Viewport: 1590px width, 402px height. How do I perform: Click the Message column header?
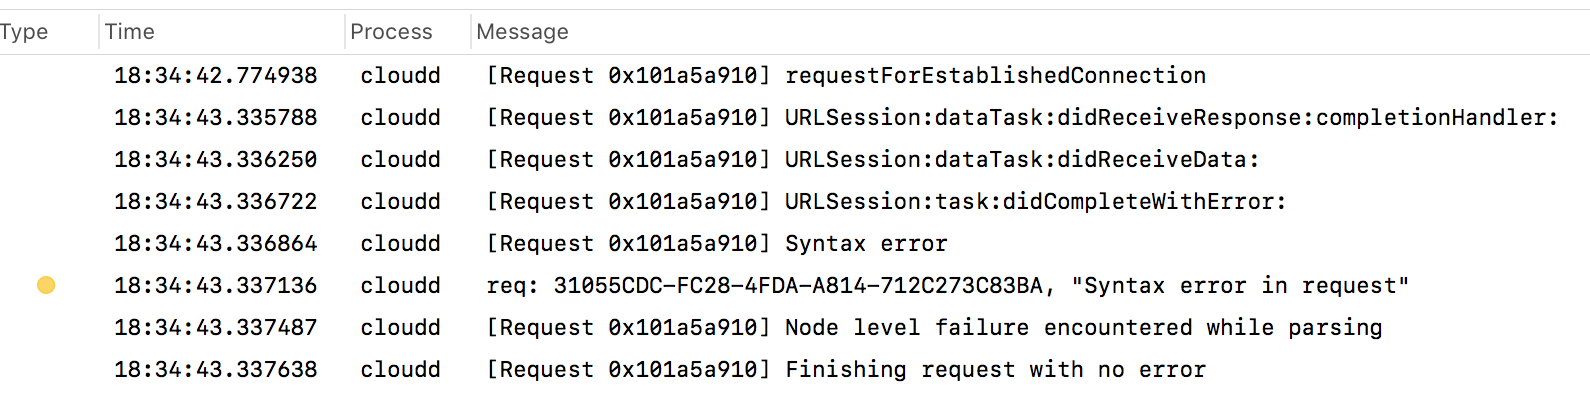(x=522, y=32)
